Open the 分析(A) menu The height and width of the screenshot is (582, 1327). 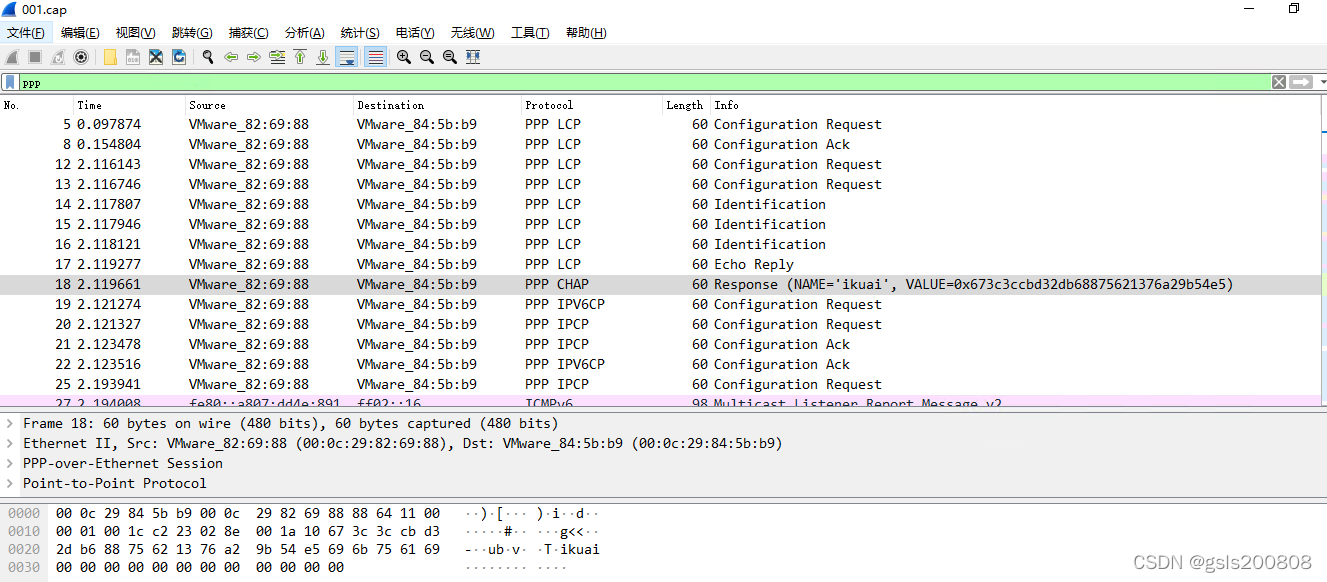tap(304, 33)
